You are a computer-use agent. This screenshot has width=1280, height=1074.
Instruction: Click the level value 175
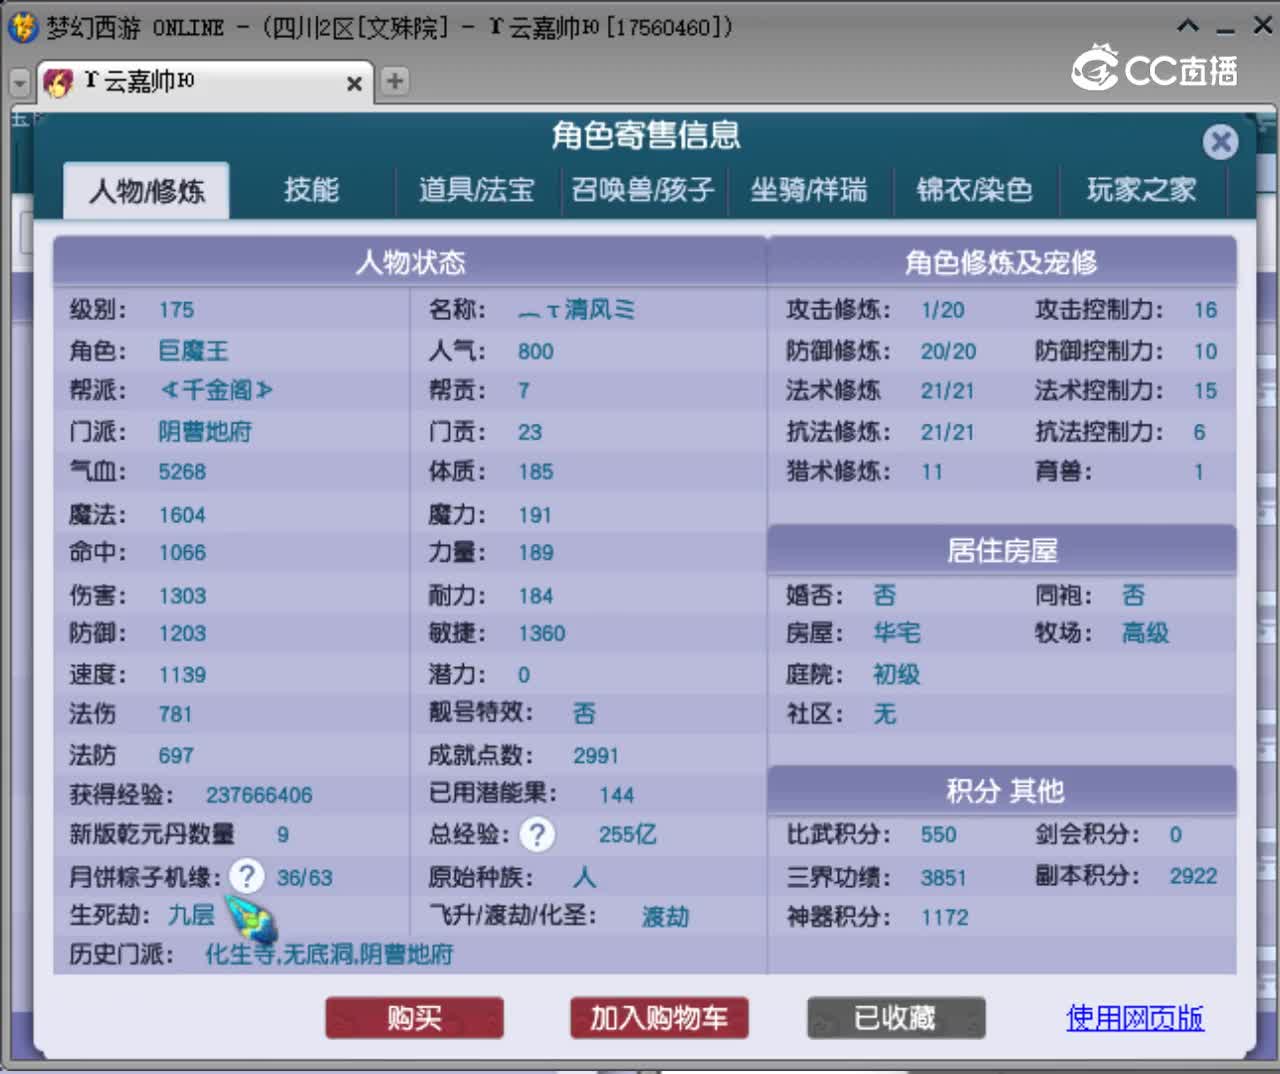coord(176,310)
